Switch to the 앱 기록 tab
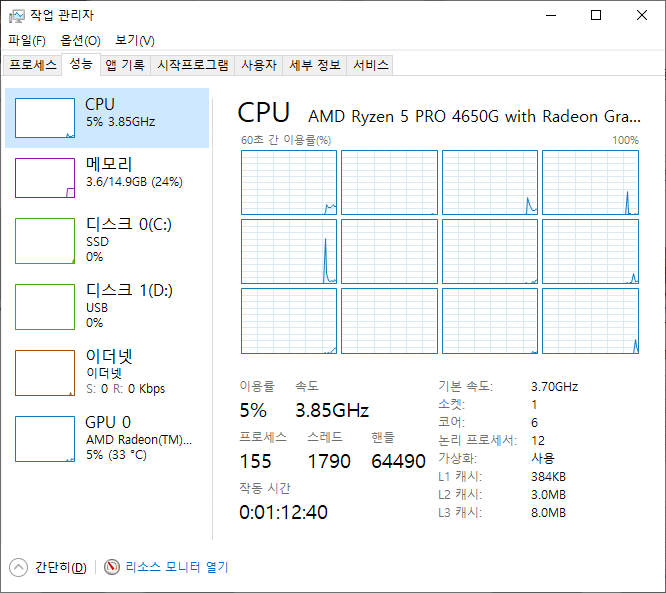The image size is (666, 593). pos(125,65)
